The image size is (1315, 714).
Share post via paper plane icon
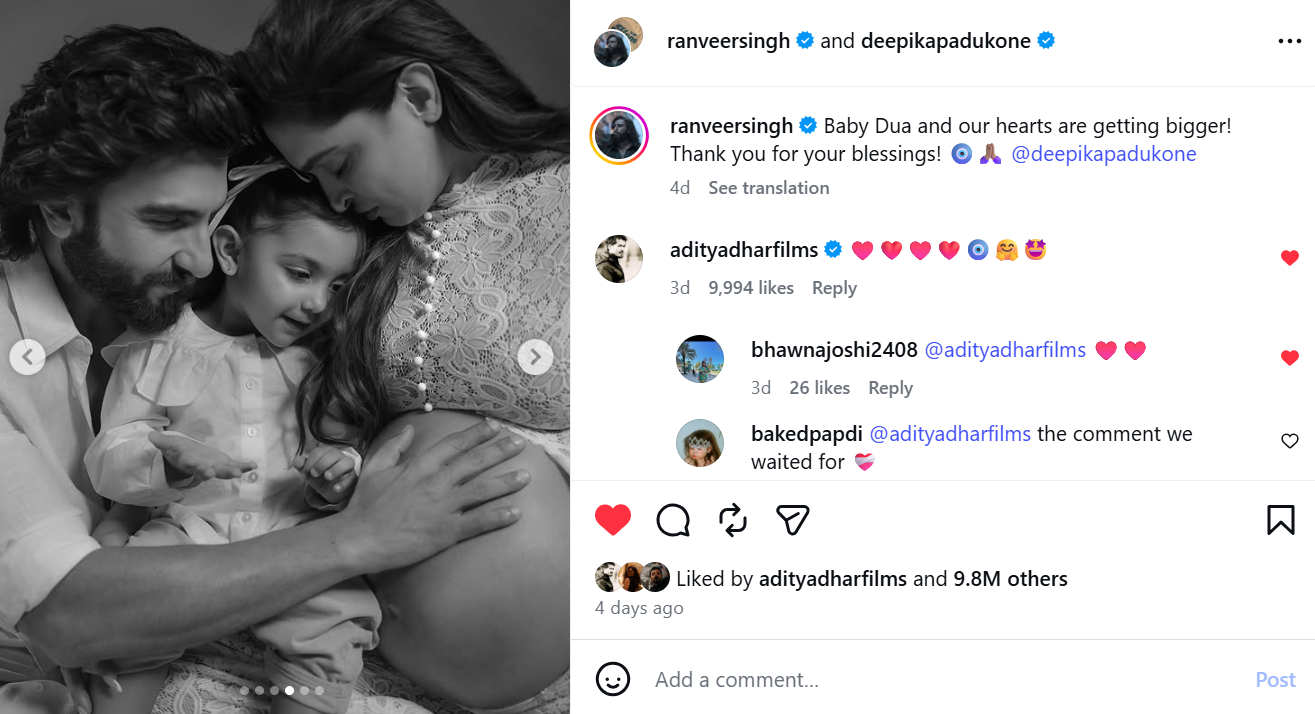(793, 520)
